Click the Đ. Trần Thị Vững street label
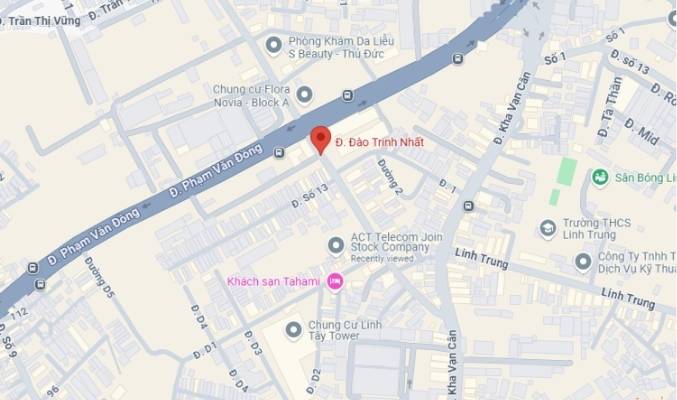Image resolution: width=677 pixels, height=400 pixels. point(40,21)
